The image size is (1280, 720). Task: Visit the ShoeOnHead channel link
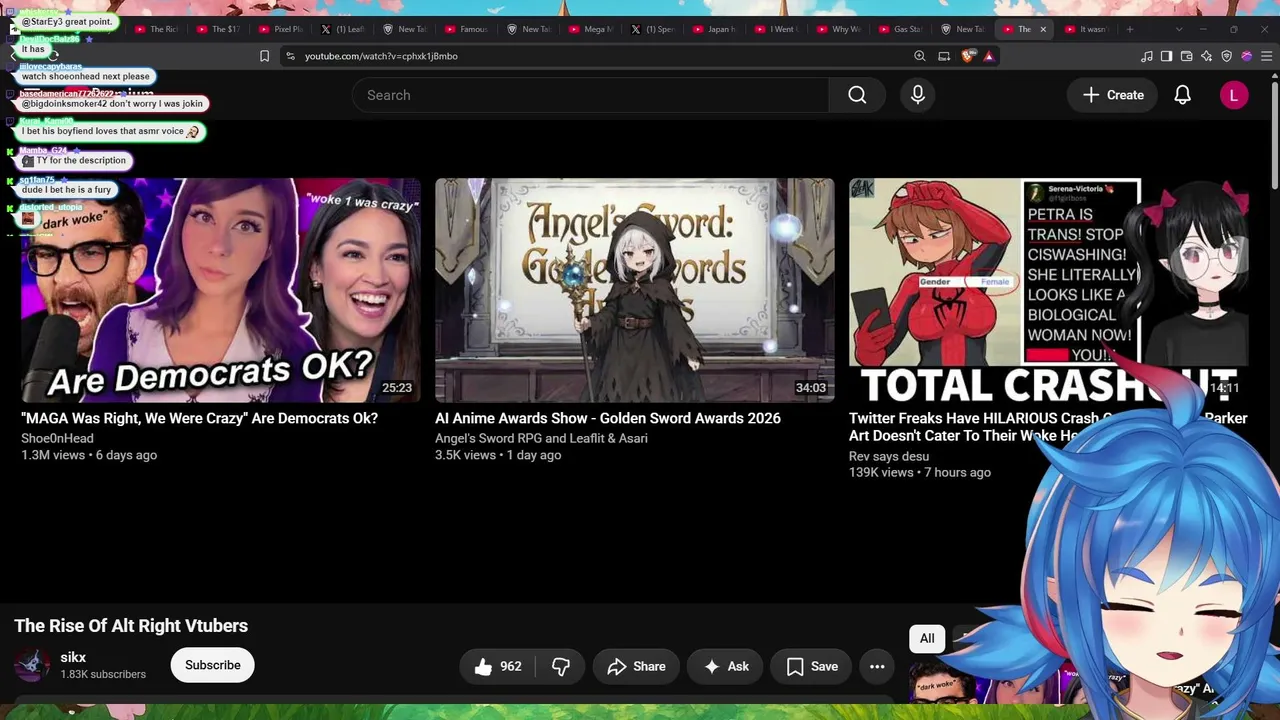tap(57, 438)
